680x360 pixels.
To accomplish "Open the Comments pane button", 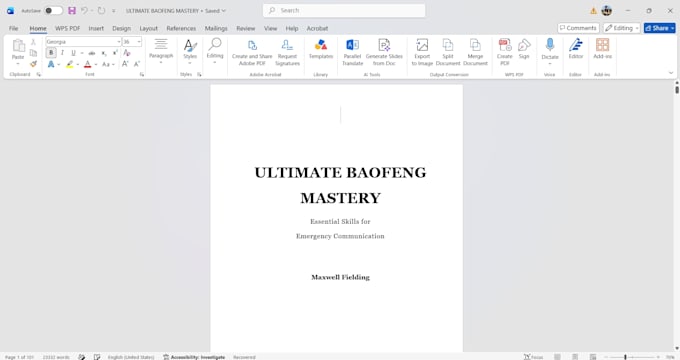I will click(578, 28).
